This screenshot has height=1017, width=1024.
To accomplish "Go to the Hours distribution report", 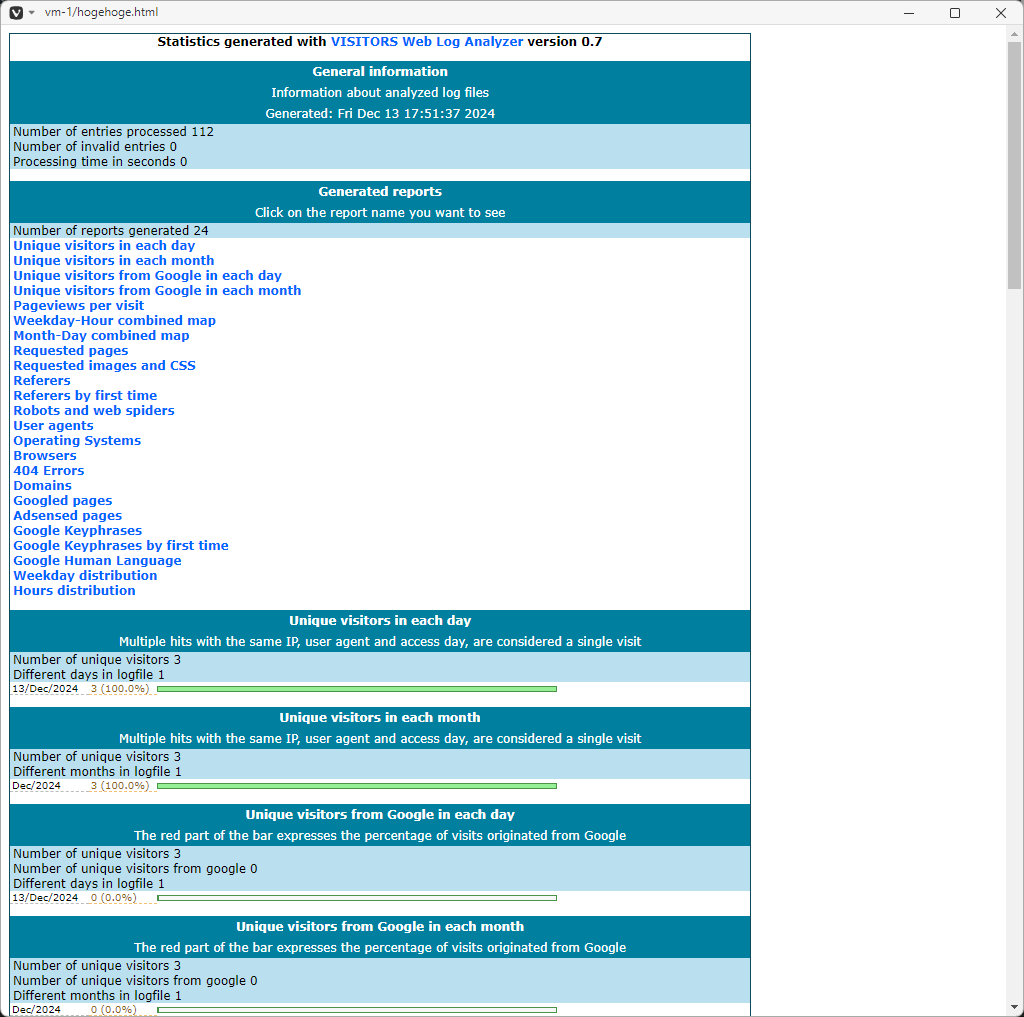I will pos(74,591).
